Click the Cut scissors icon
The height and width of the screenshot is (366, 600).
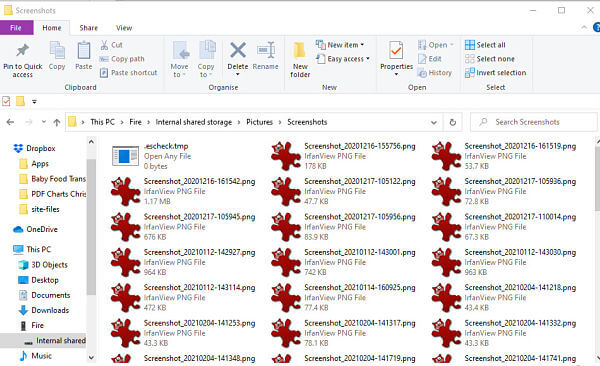[x=104, y=45]
